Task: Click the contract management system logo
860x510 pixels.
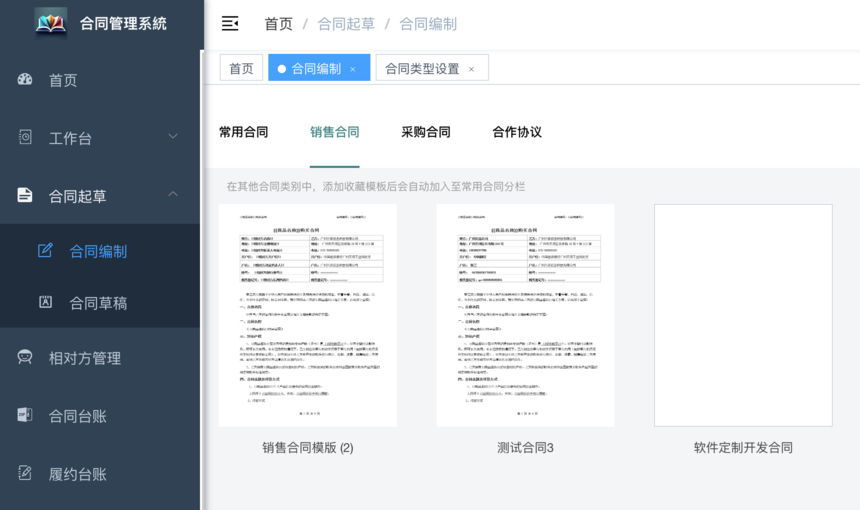Action: click(x=51, y=23)
